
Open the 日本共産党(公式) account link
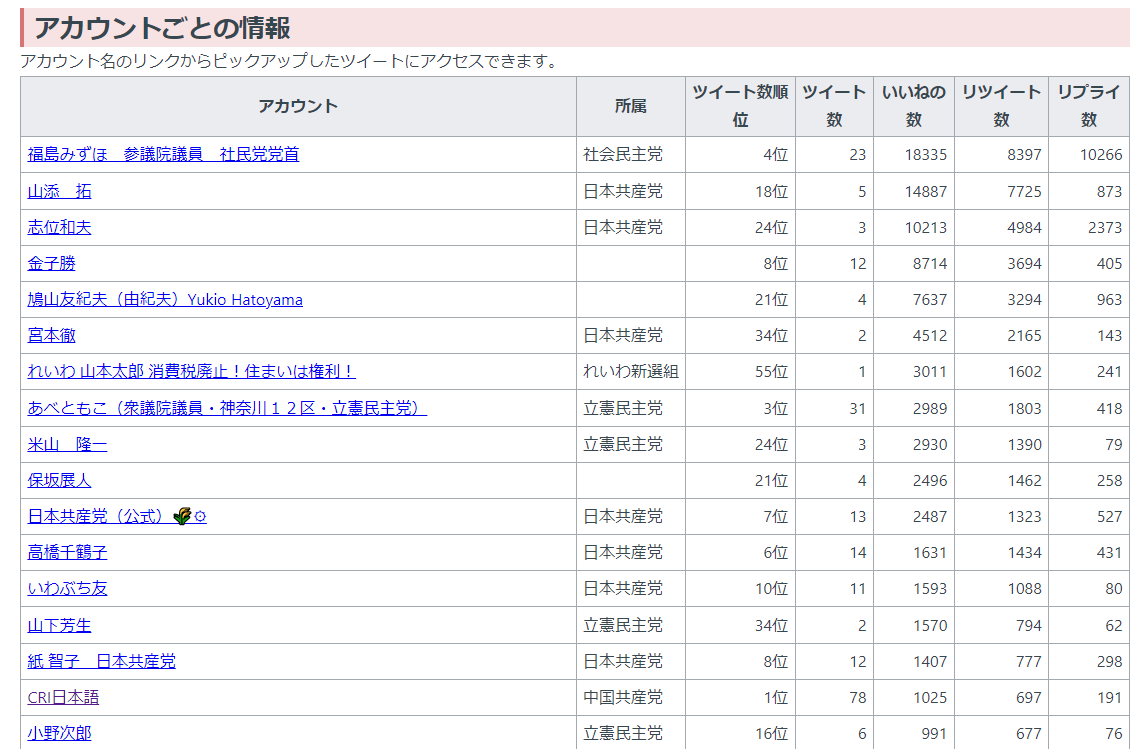(x=117, y=516)
